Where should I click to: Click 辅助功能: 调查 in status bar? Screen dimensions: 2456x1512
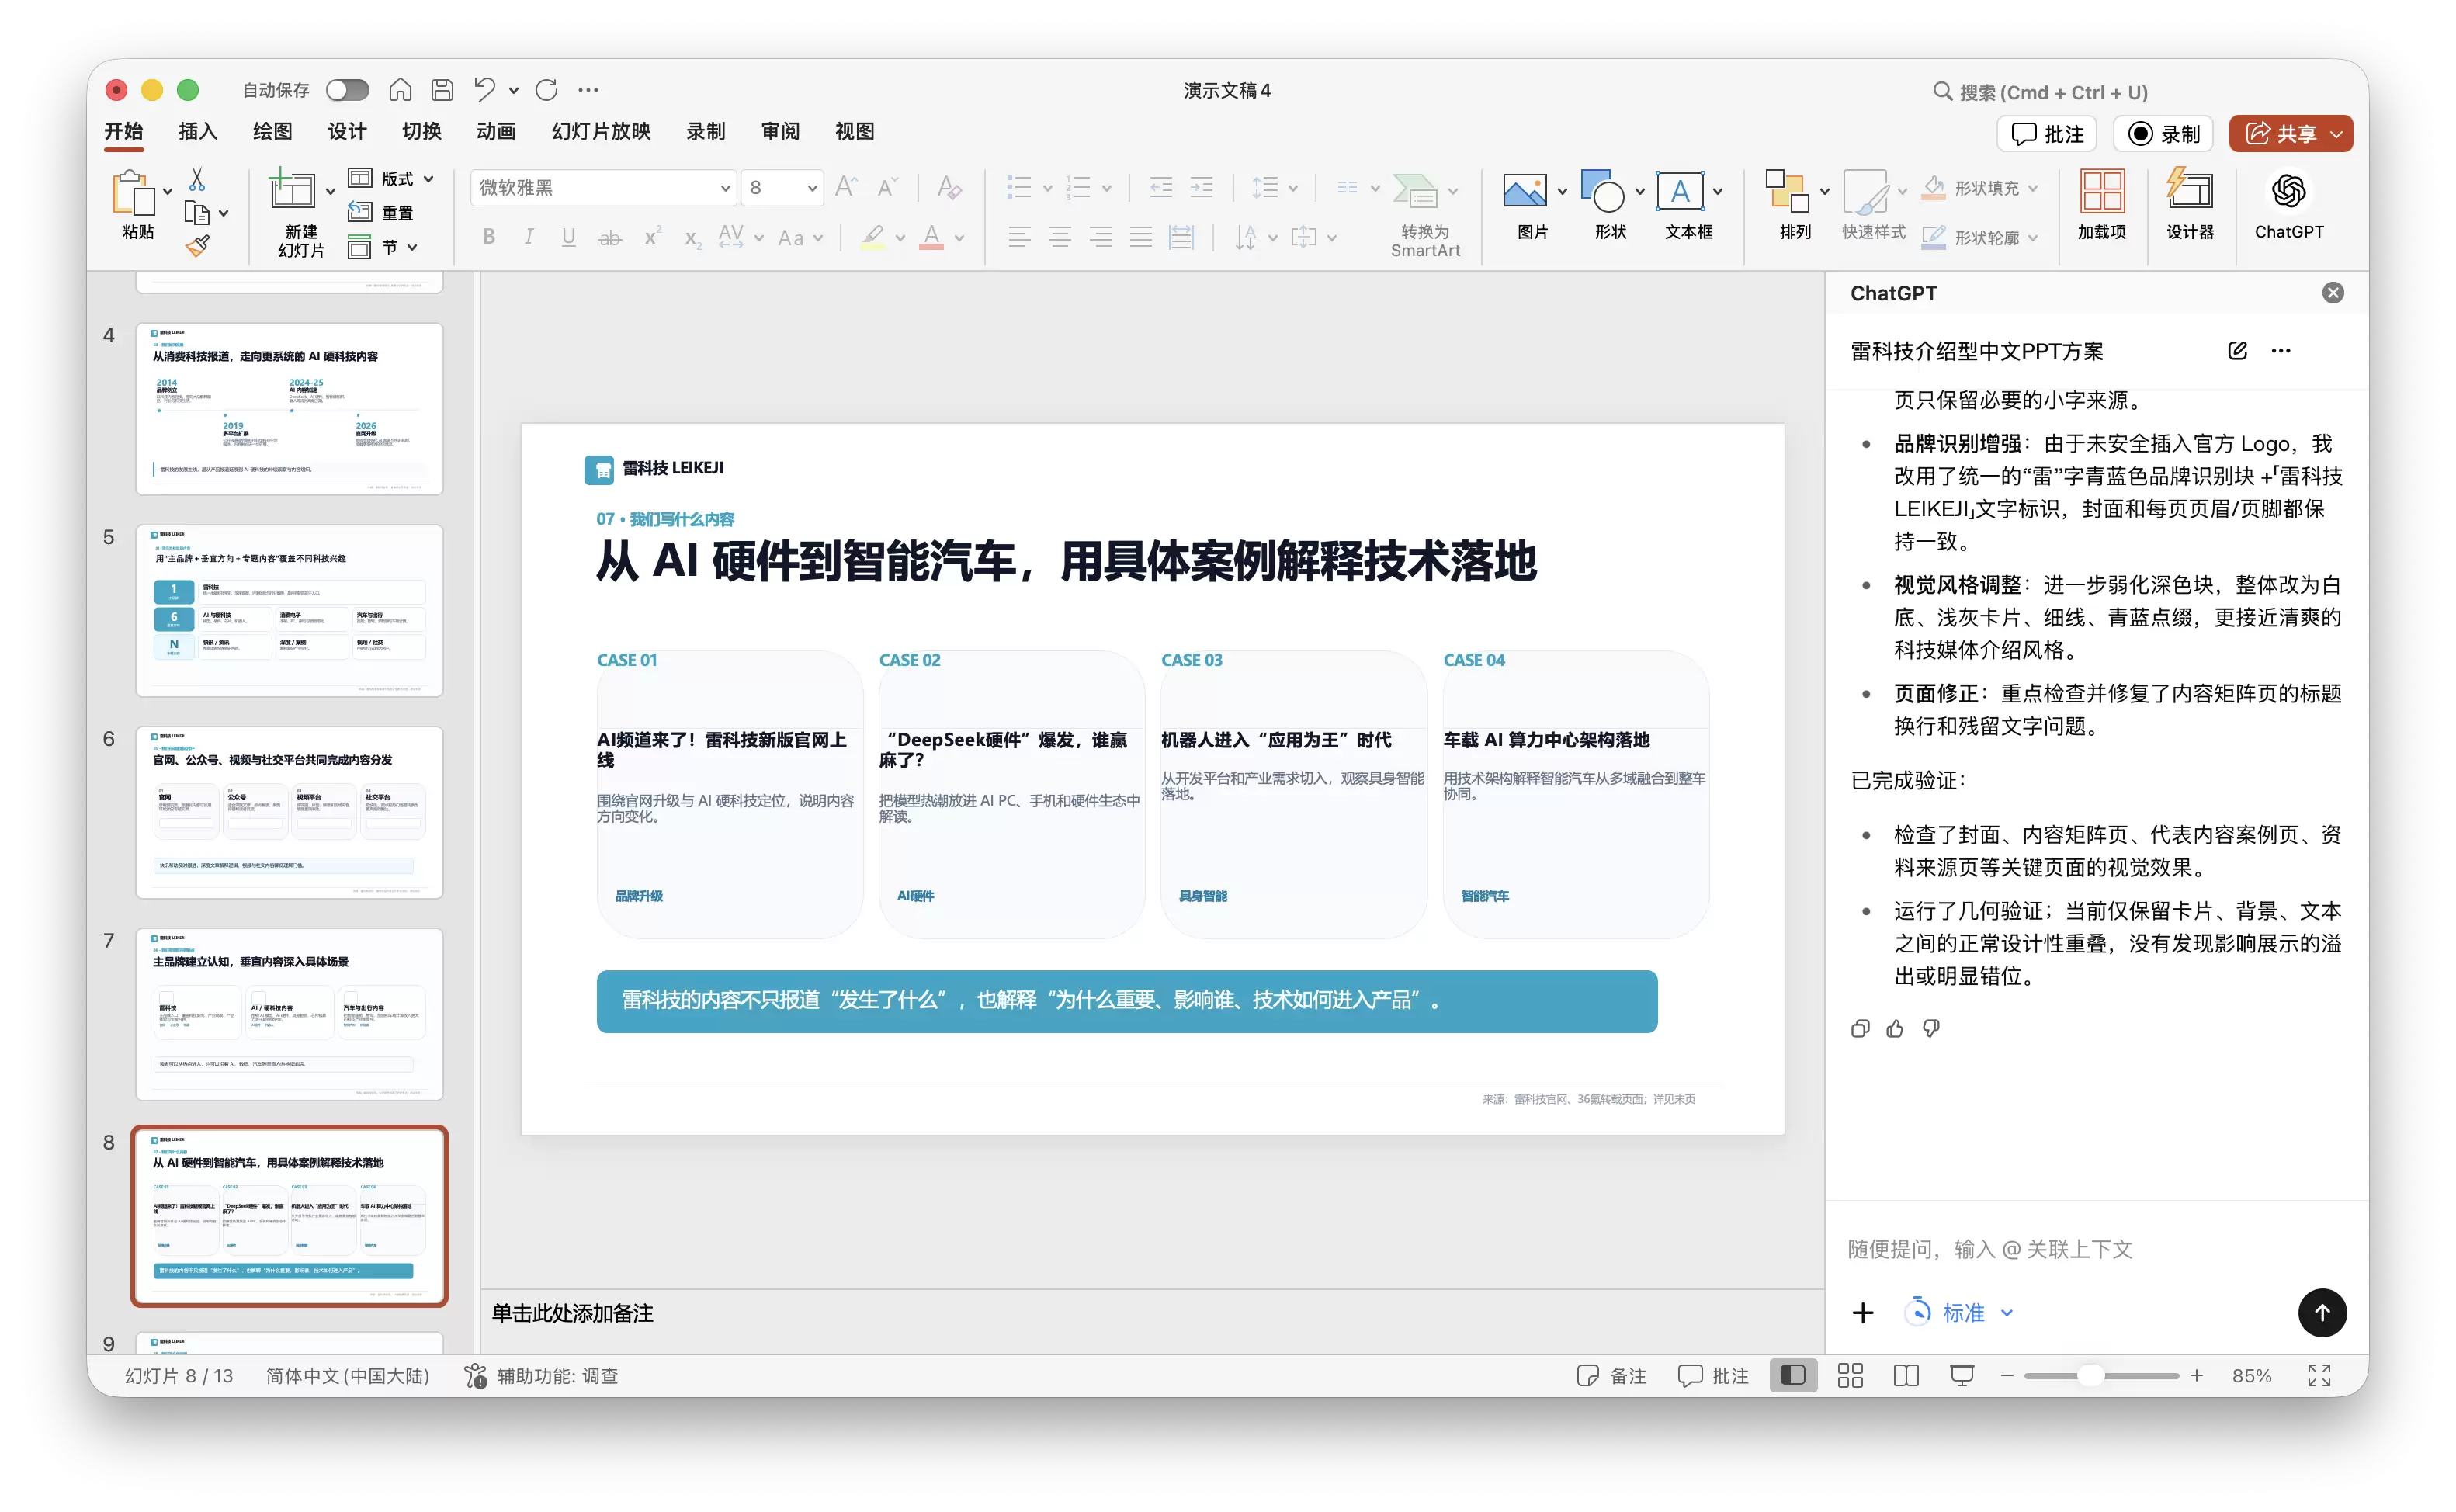point(541,1376)
